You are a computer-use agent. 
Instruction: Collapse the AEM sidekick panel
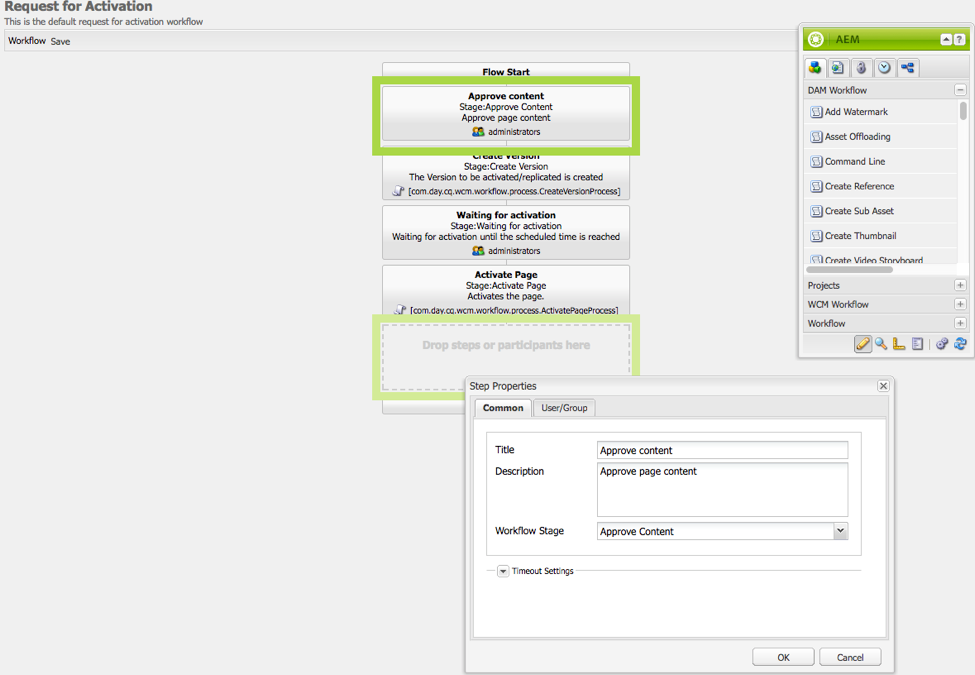(x=946, y=40)
